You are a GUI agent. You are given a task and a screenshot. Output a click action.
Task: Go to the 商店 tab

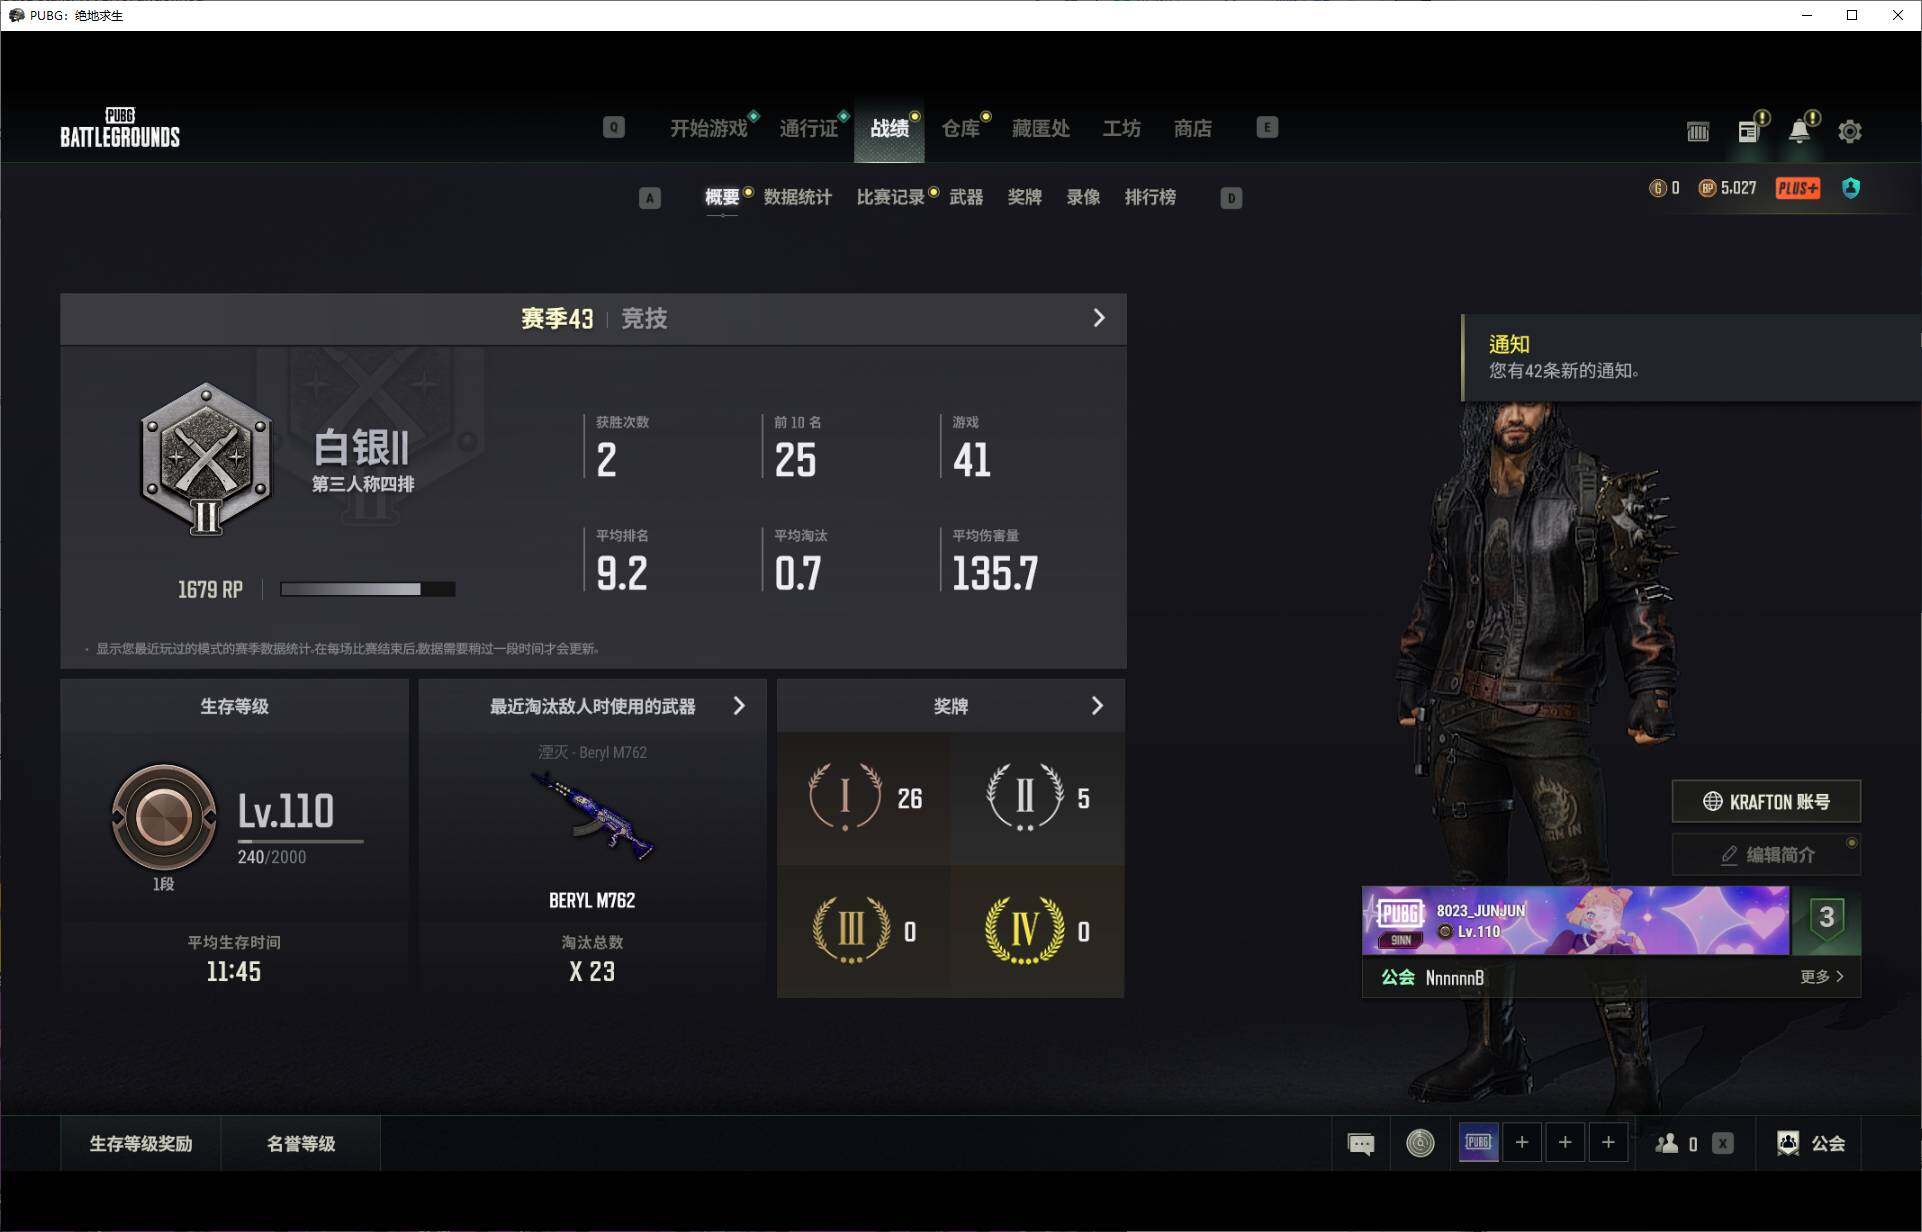tap(1192, 128)
